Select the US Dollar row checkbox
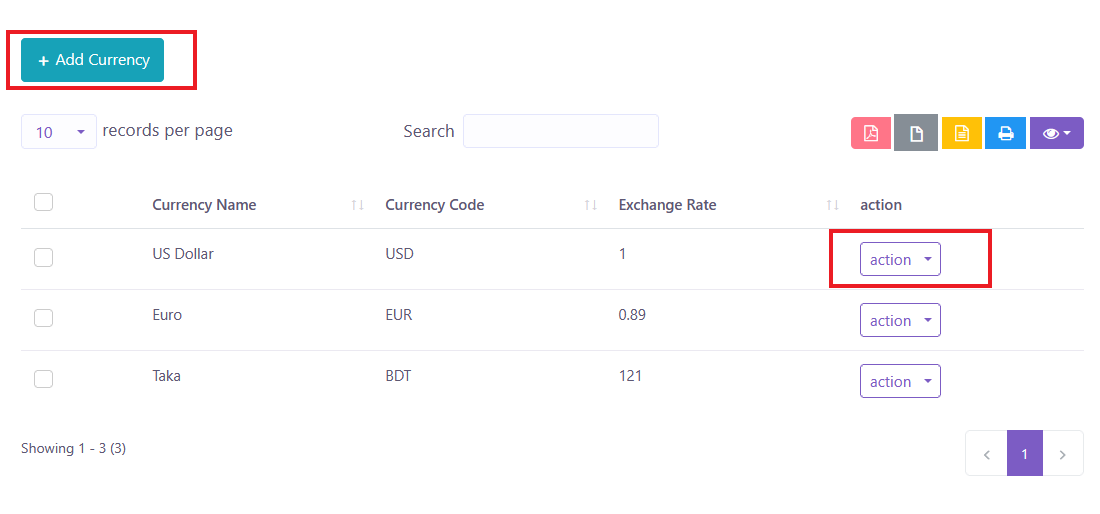1100x514 pixels. tap(43, 257)
